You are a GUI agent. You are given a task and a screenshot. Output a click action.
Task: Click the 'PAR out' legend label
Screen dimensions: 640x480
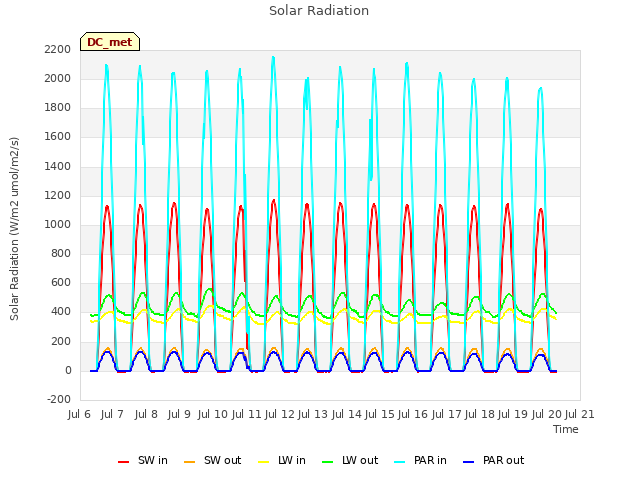click(x=503, y=460)
